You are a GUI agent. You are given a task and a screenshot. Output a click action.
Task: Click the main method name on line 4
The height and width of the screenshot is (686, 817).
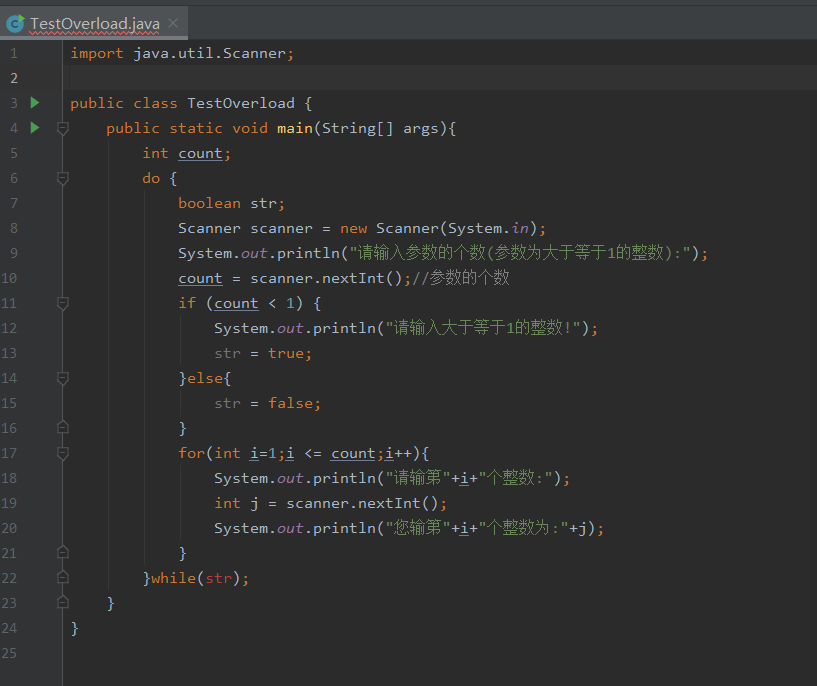pyautogui.click(x=295, y=128)
